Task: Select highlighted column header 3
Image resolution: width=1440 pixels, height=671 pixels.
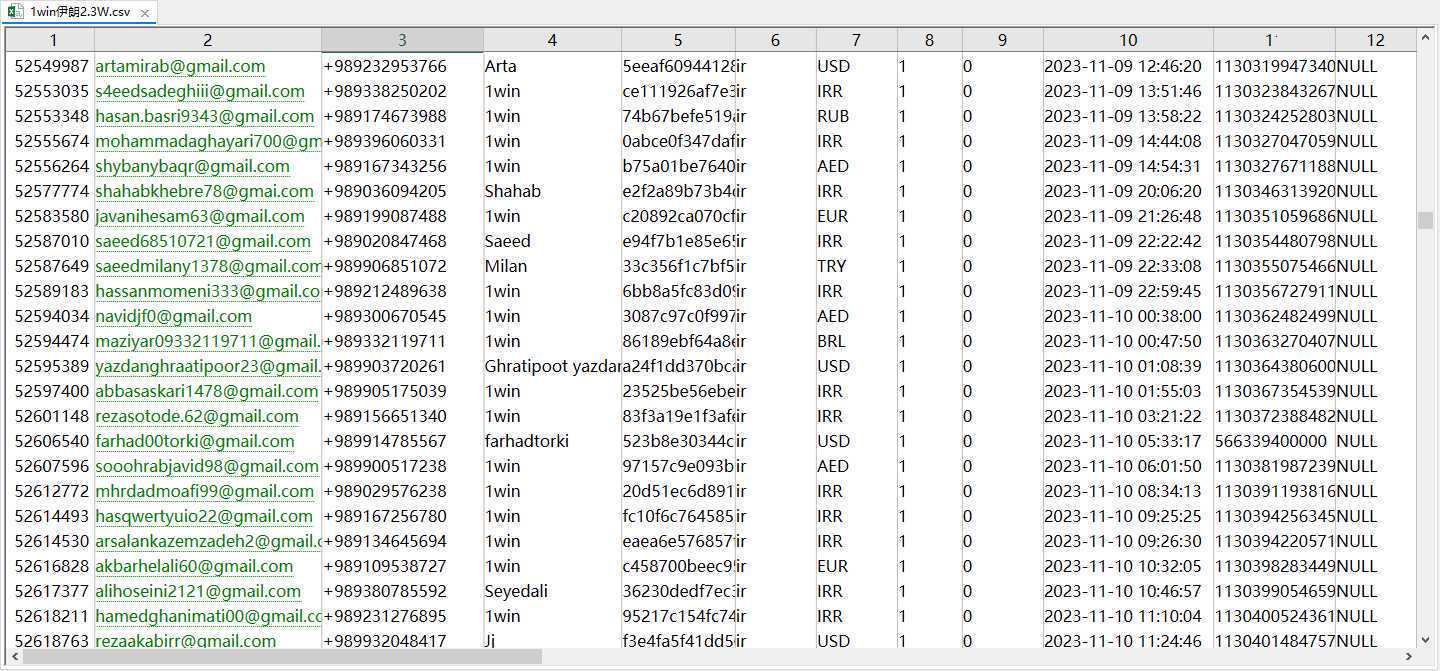Action: click(402, 40)
